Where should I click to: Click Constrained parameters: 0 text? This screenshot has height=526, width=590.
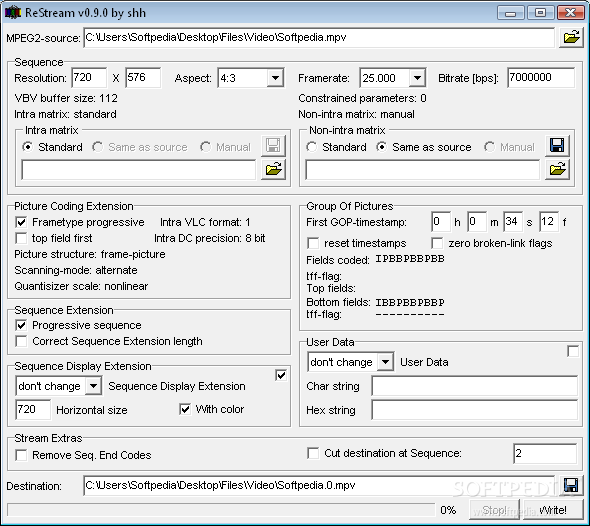[x=362, y=98]
